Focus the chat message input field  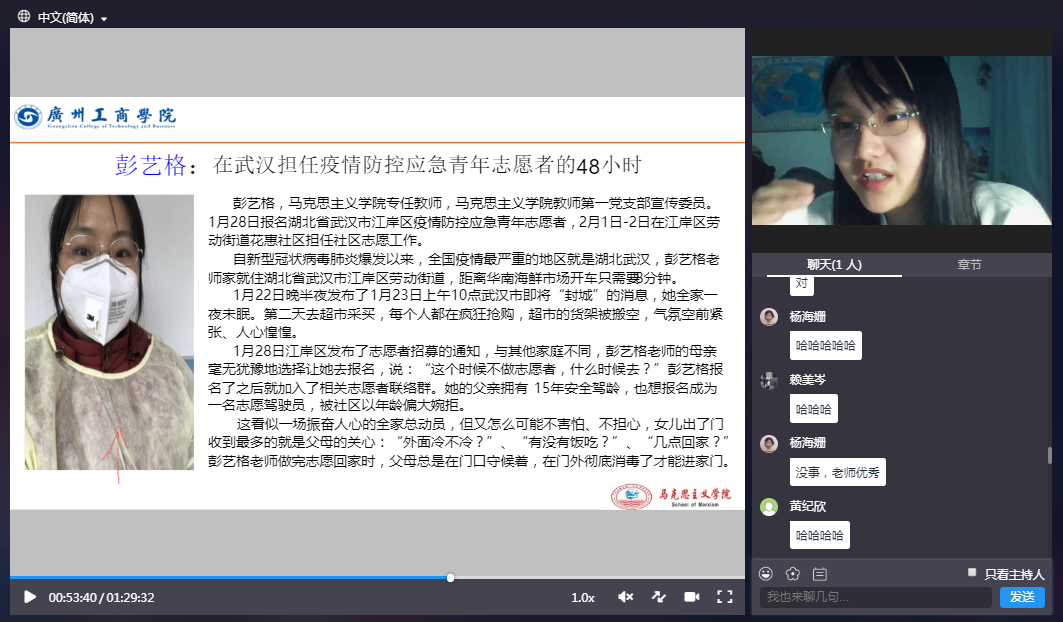click(876, 597)
